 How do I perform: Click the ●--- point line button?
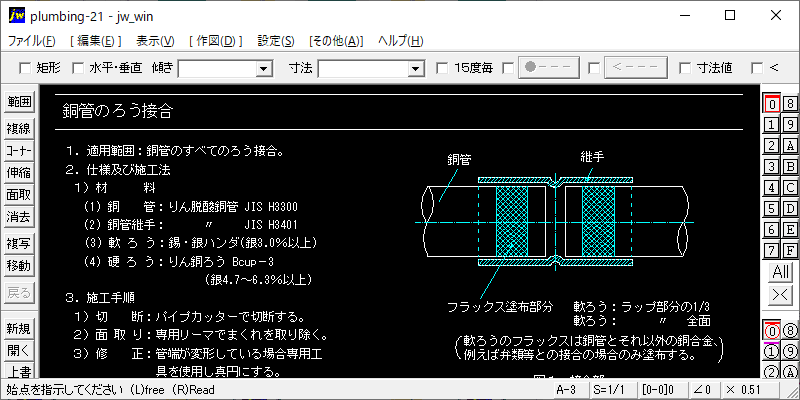(549, 68)
